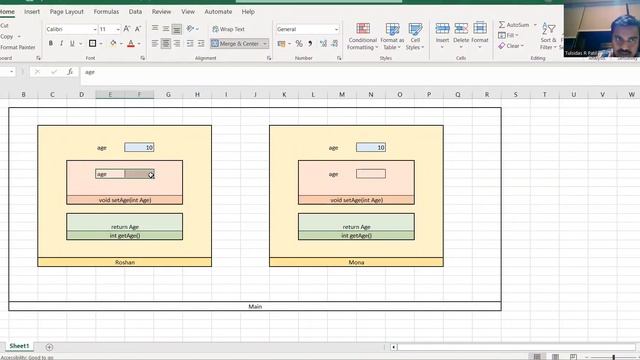The height and width of the screenshot is (360, 640).
Task: Open Format as Table gallery
Action: [x=392, y=36]
